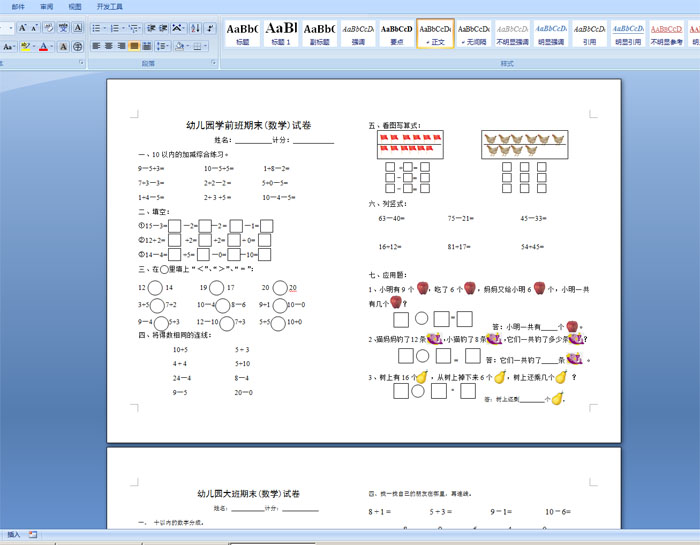Apply the 正文 style
Viewport: 700px width, 545px height.
pos(435,33)
